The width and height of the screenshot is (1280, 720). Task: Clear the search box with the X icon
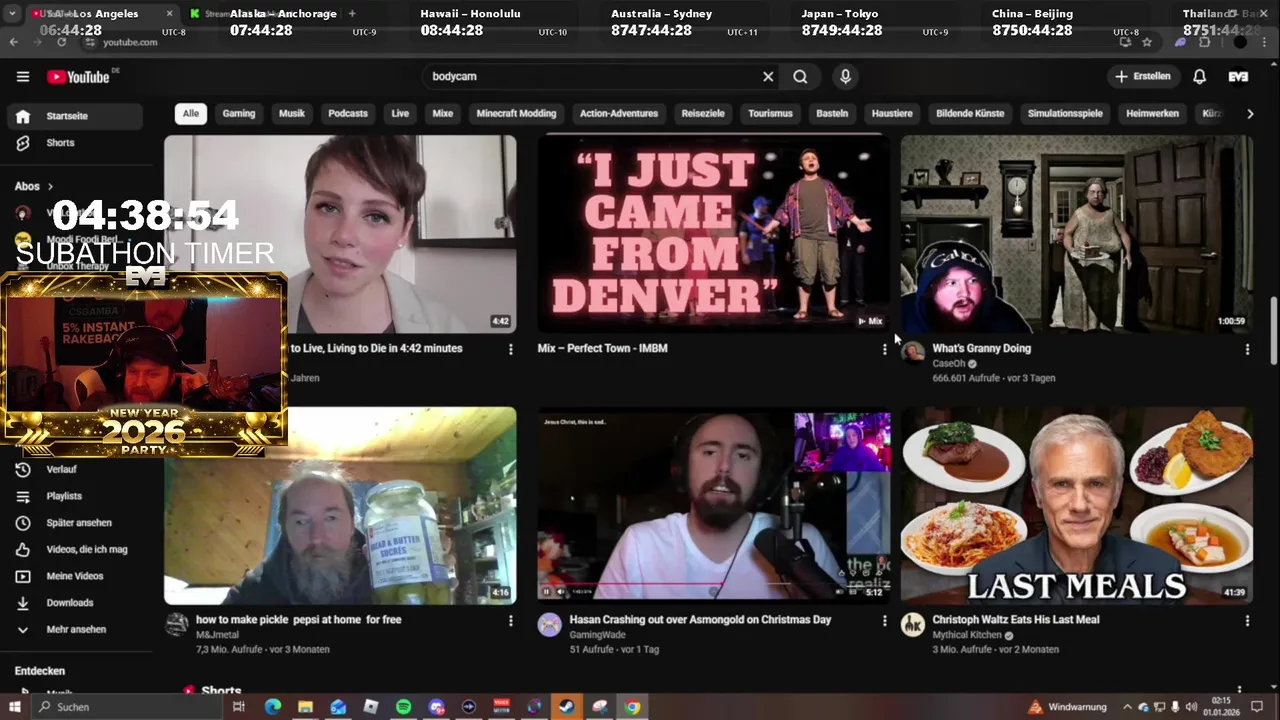(768, 76)
